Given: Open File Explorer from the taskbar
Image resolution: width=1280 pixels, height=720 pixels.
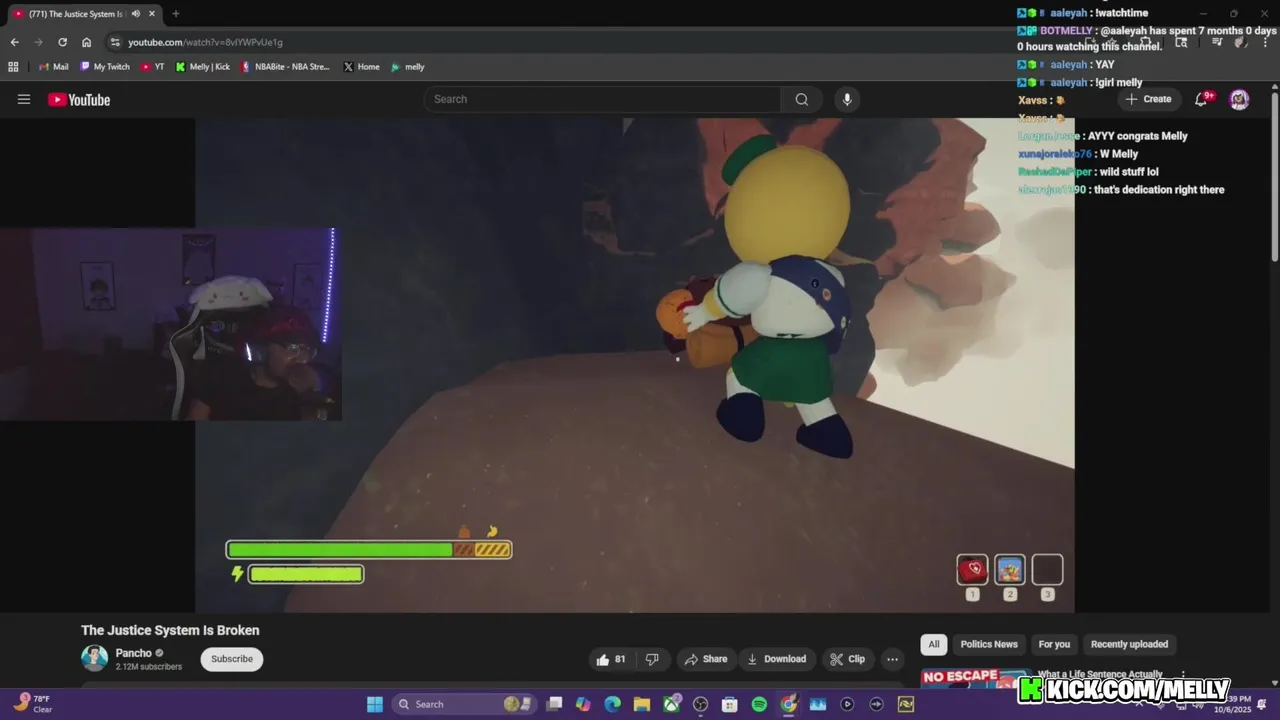Looking at the screenshot, I should pyautogui.click(x=641, y=704).
